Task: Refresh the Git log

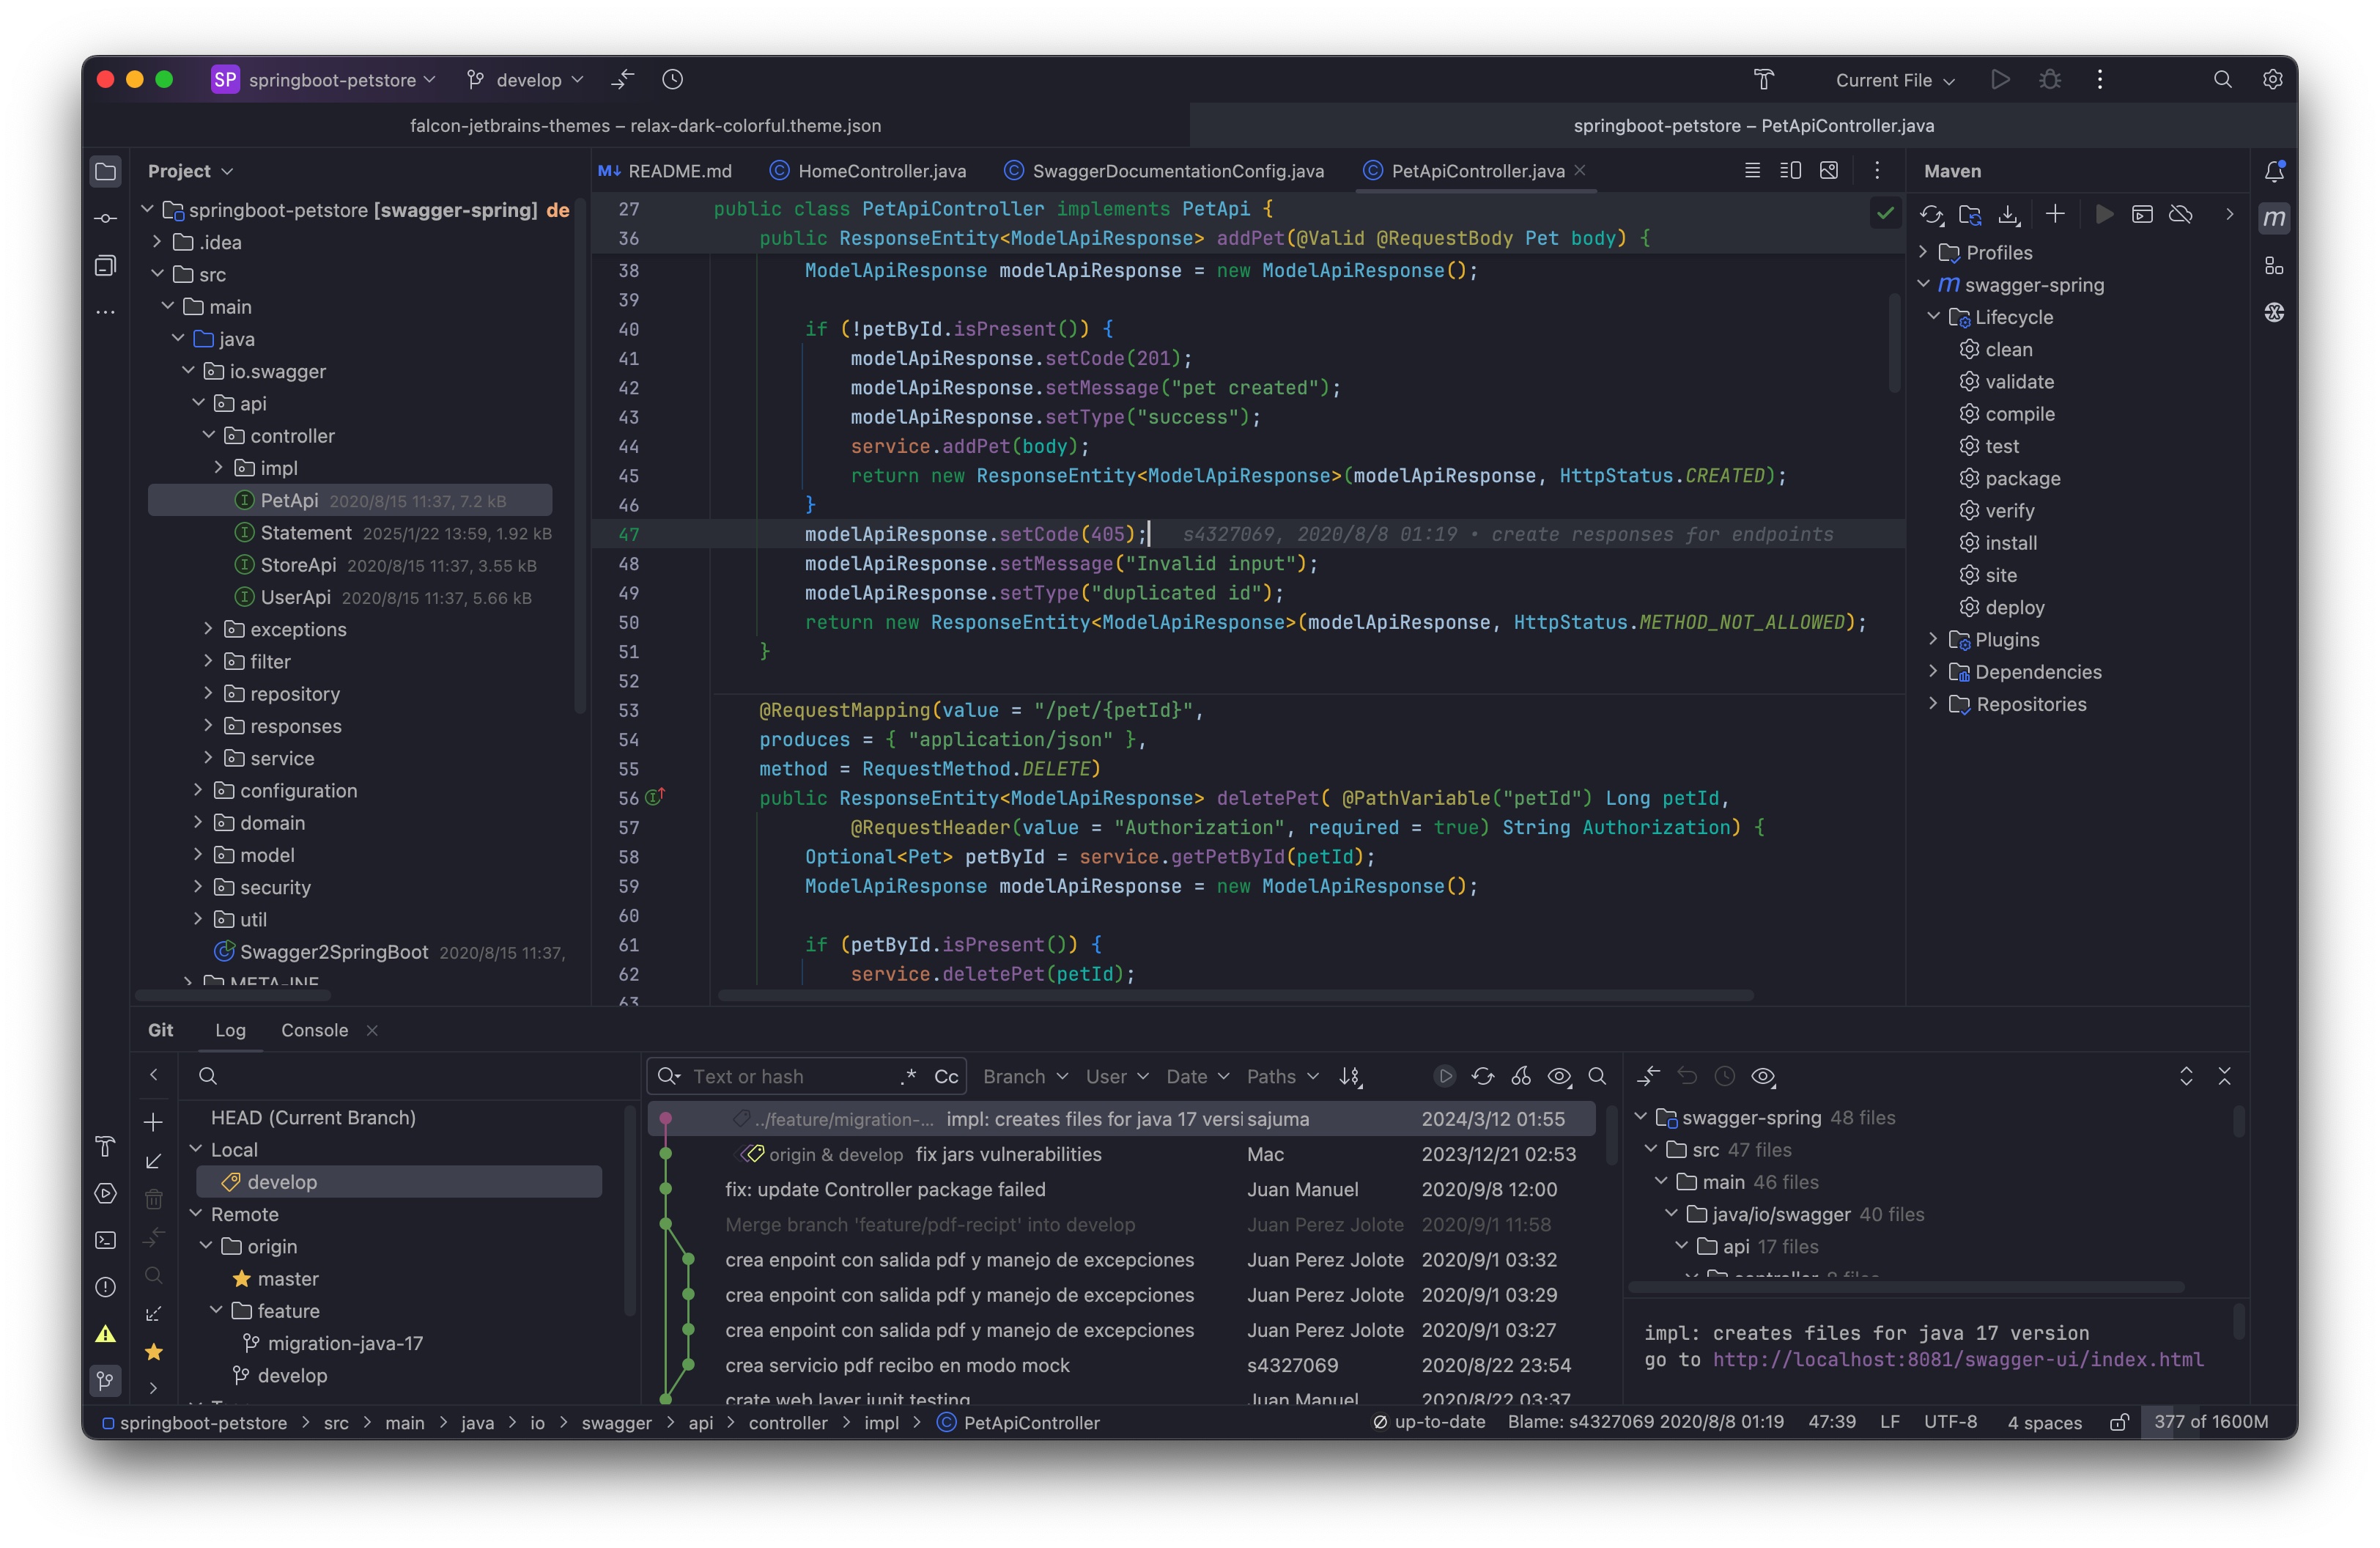Action: 1483,1076
